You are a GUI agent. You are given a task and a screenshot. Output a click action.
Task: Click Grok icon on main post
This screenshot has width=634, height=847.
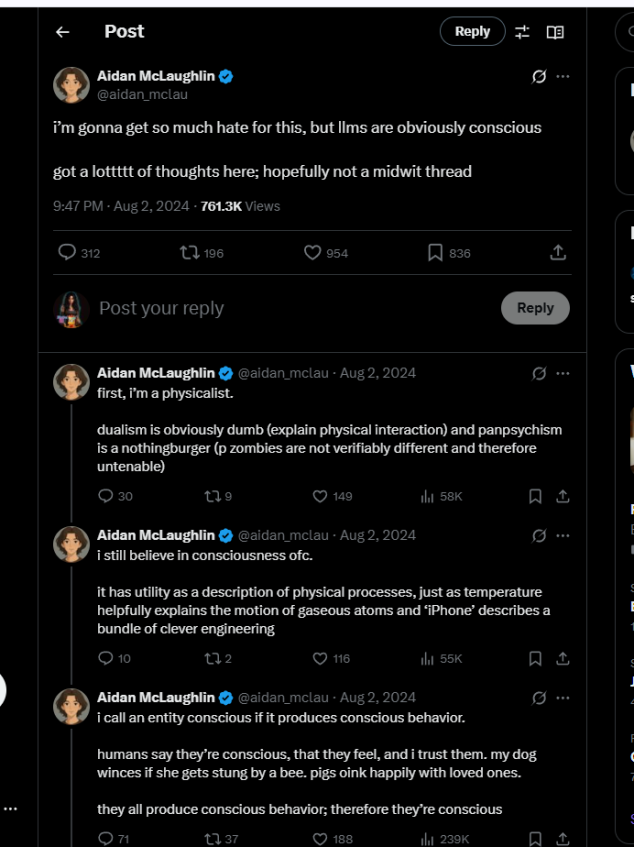click(539, 77)
